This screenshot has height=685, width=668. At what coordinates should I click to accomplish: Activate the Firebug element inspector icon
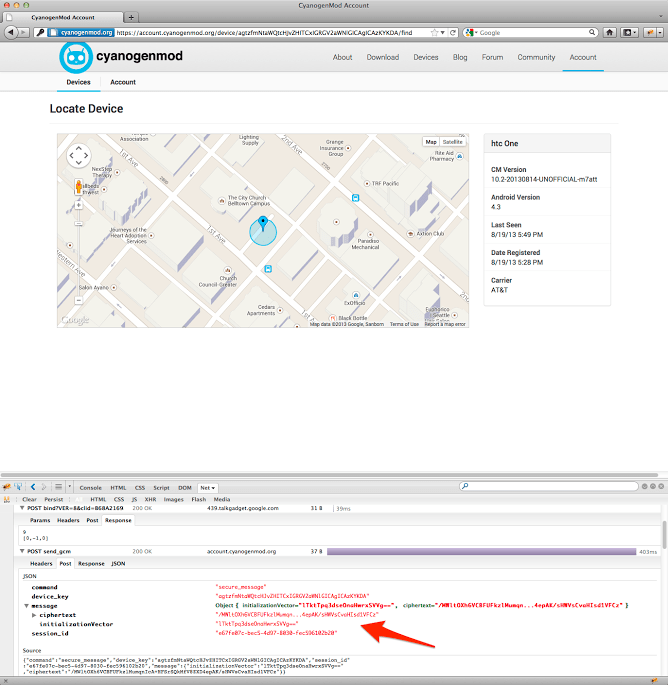(x=18, y=487)
